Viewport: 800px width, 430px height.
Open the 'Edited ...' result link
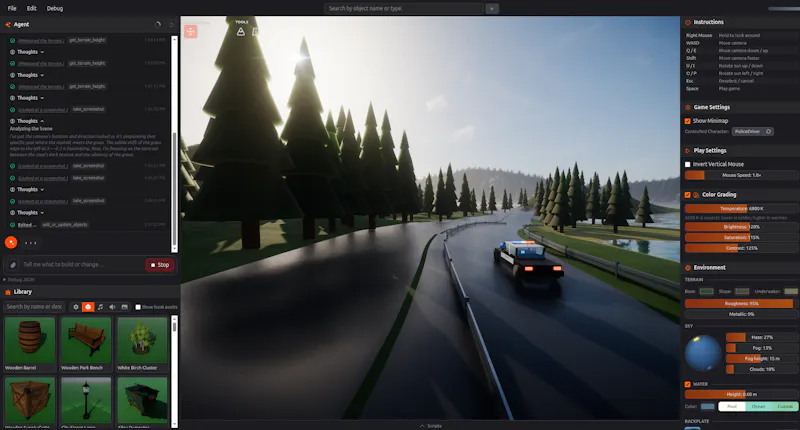click(x=27, y=225)
